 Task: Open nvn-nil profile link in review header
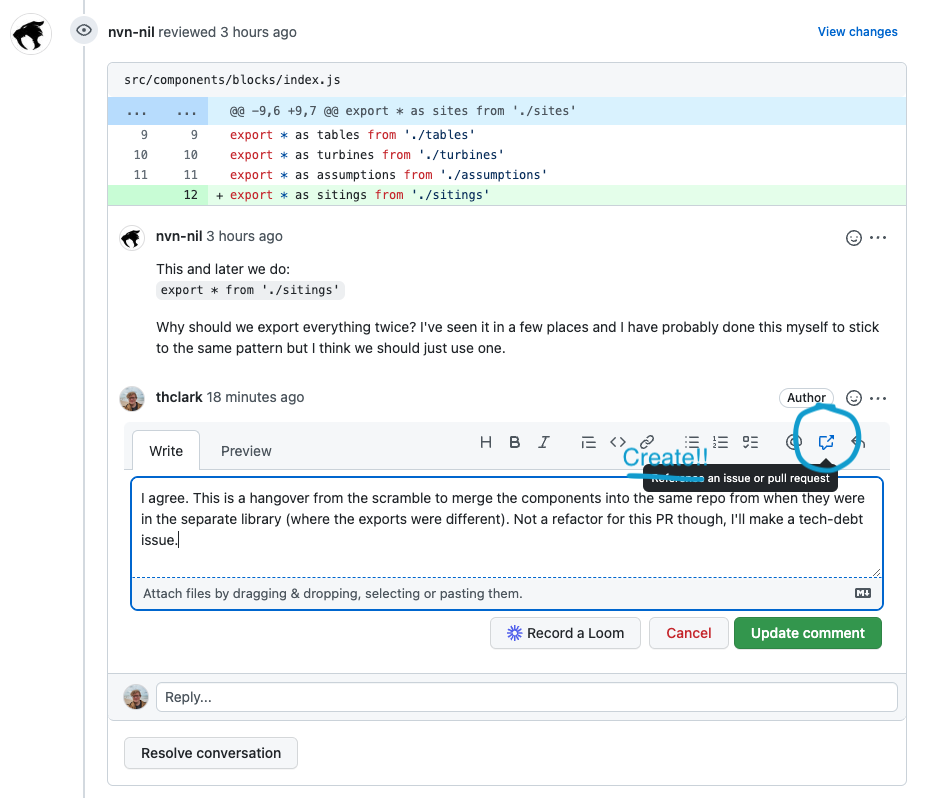(131, 32)
